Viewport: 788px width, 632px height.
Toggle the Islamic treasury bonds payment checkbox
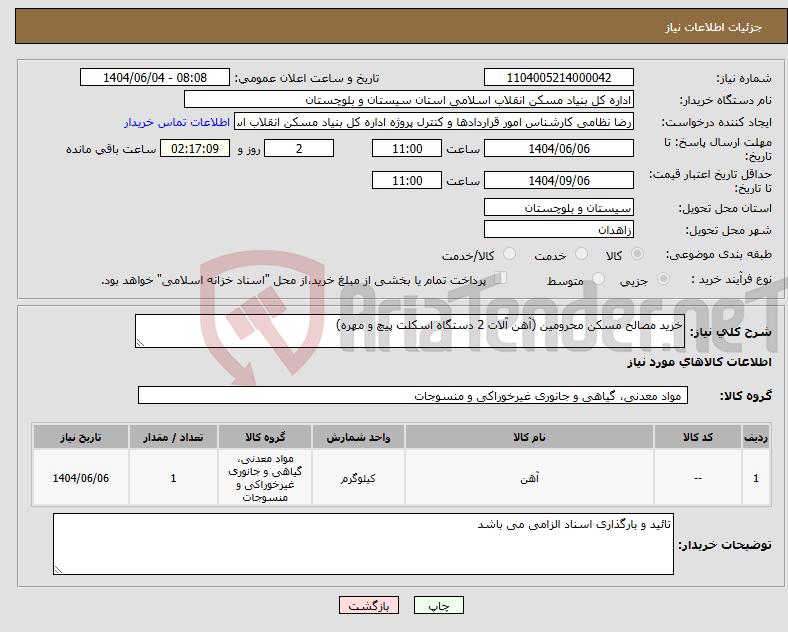click(501, 278)
